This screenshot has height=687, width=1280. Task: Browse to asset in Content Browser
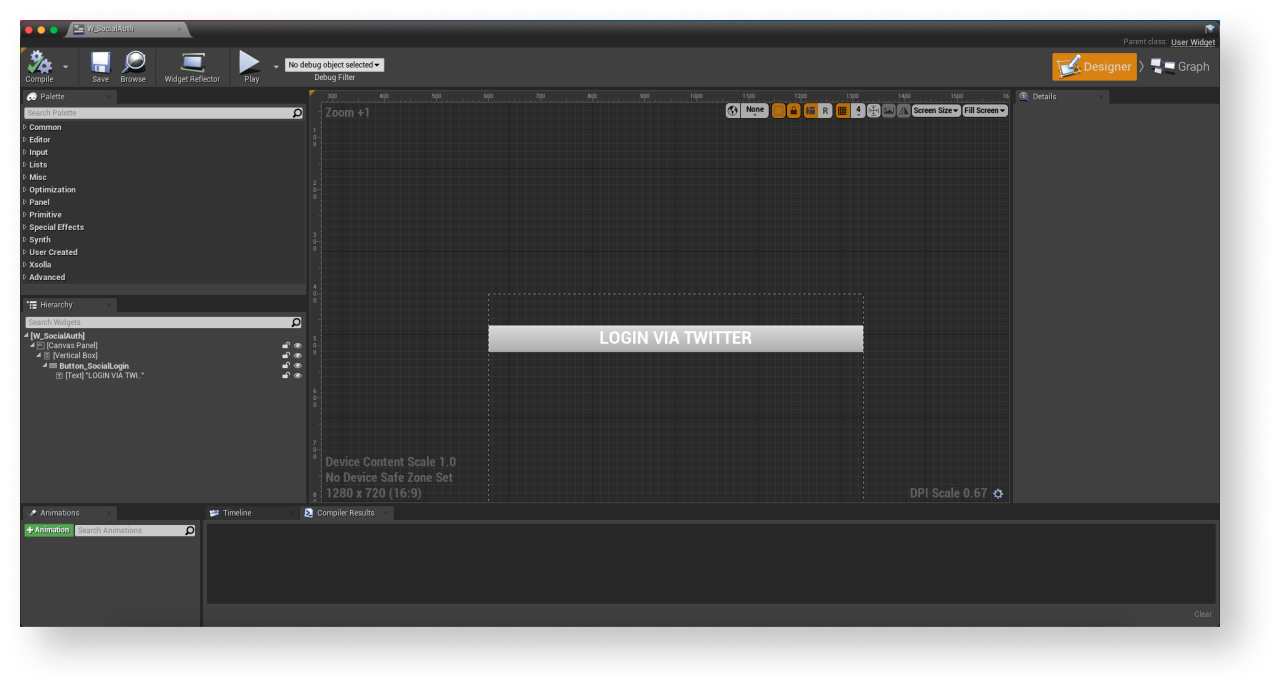(x=133, y=65)
